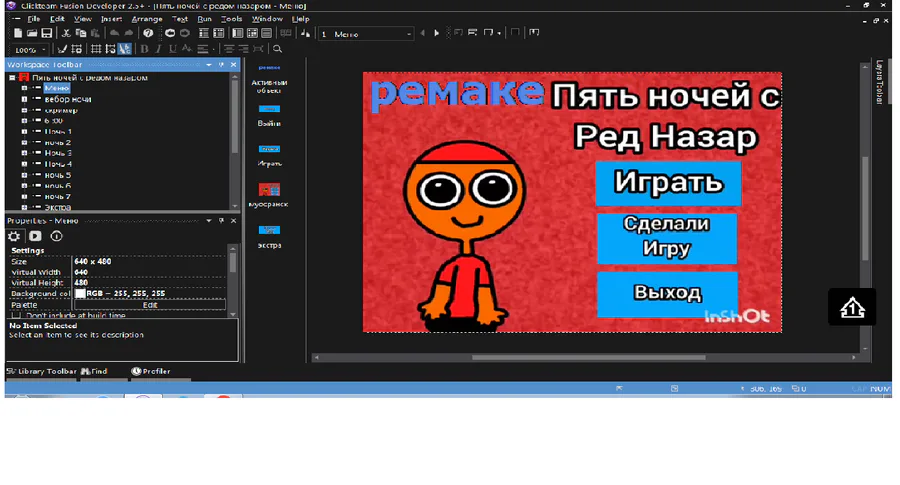The image size is (900, 485).
Task: Open the Help question mark icon
Action: [148, 33]
